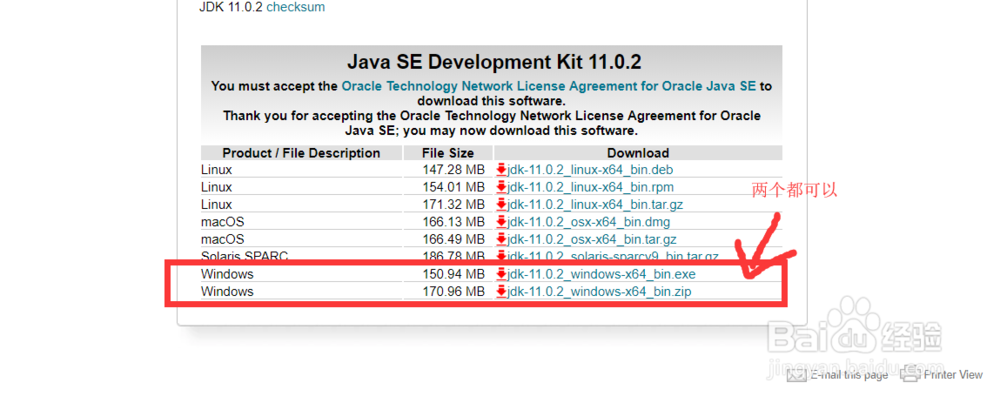Click red download arrow beside osx-x64_bin.dmg

(501, 222)
